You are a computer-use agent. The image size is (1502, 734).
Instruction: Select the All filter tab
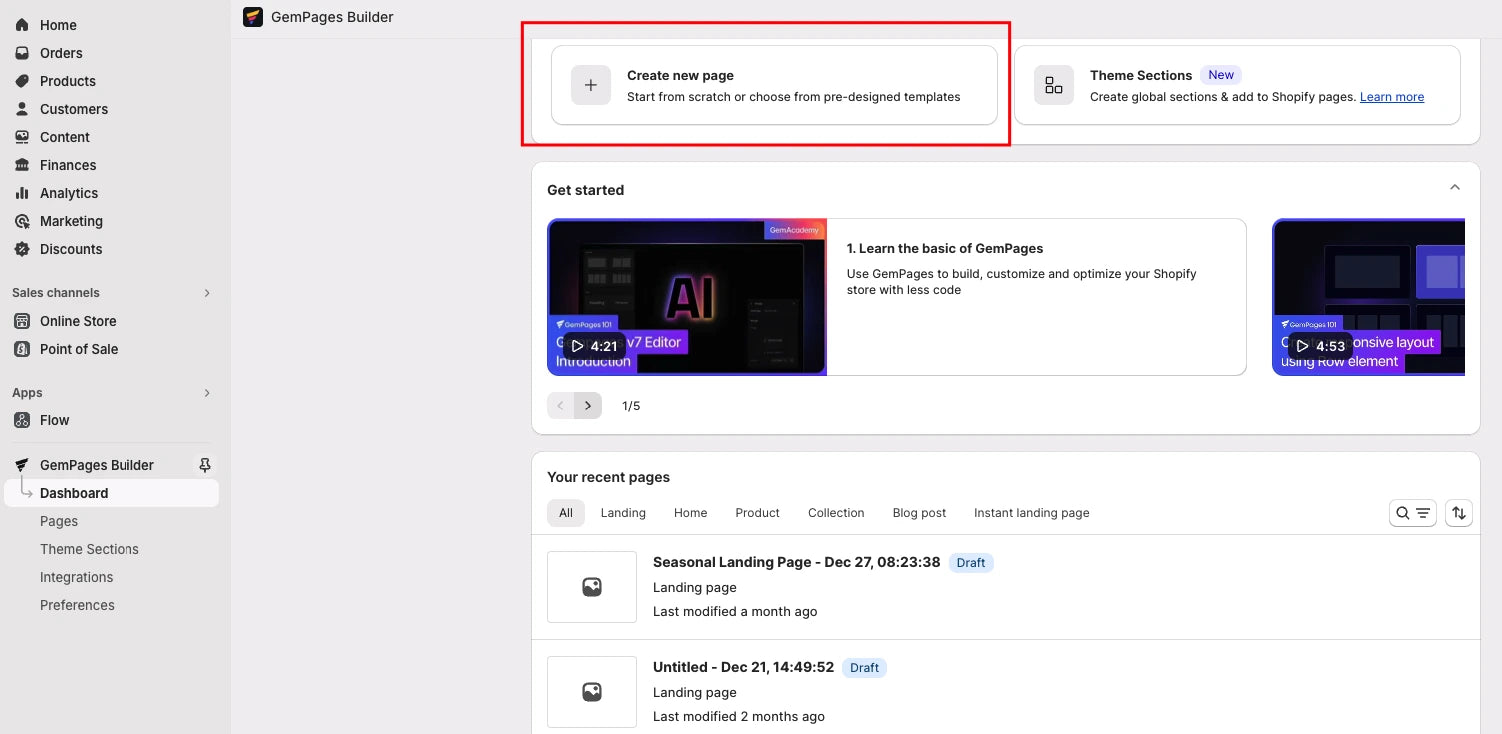click(566, 513)
